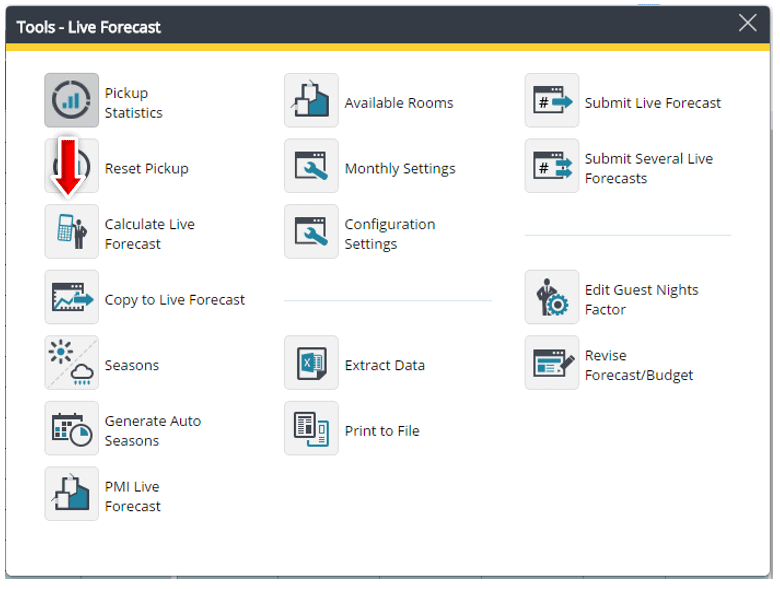Click the Reset Pickup icon
This screenshot has height=589, width=780.
tap(72, 167)
